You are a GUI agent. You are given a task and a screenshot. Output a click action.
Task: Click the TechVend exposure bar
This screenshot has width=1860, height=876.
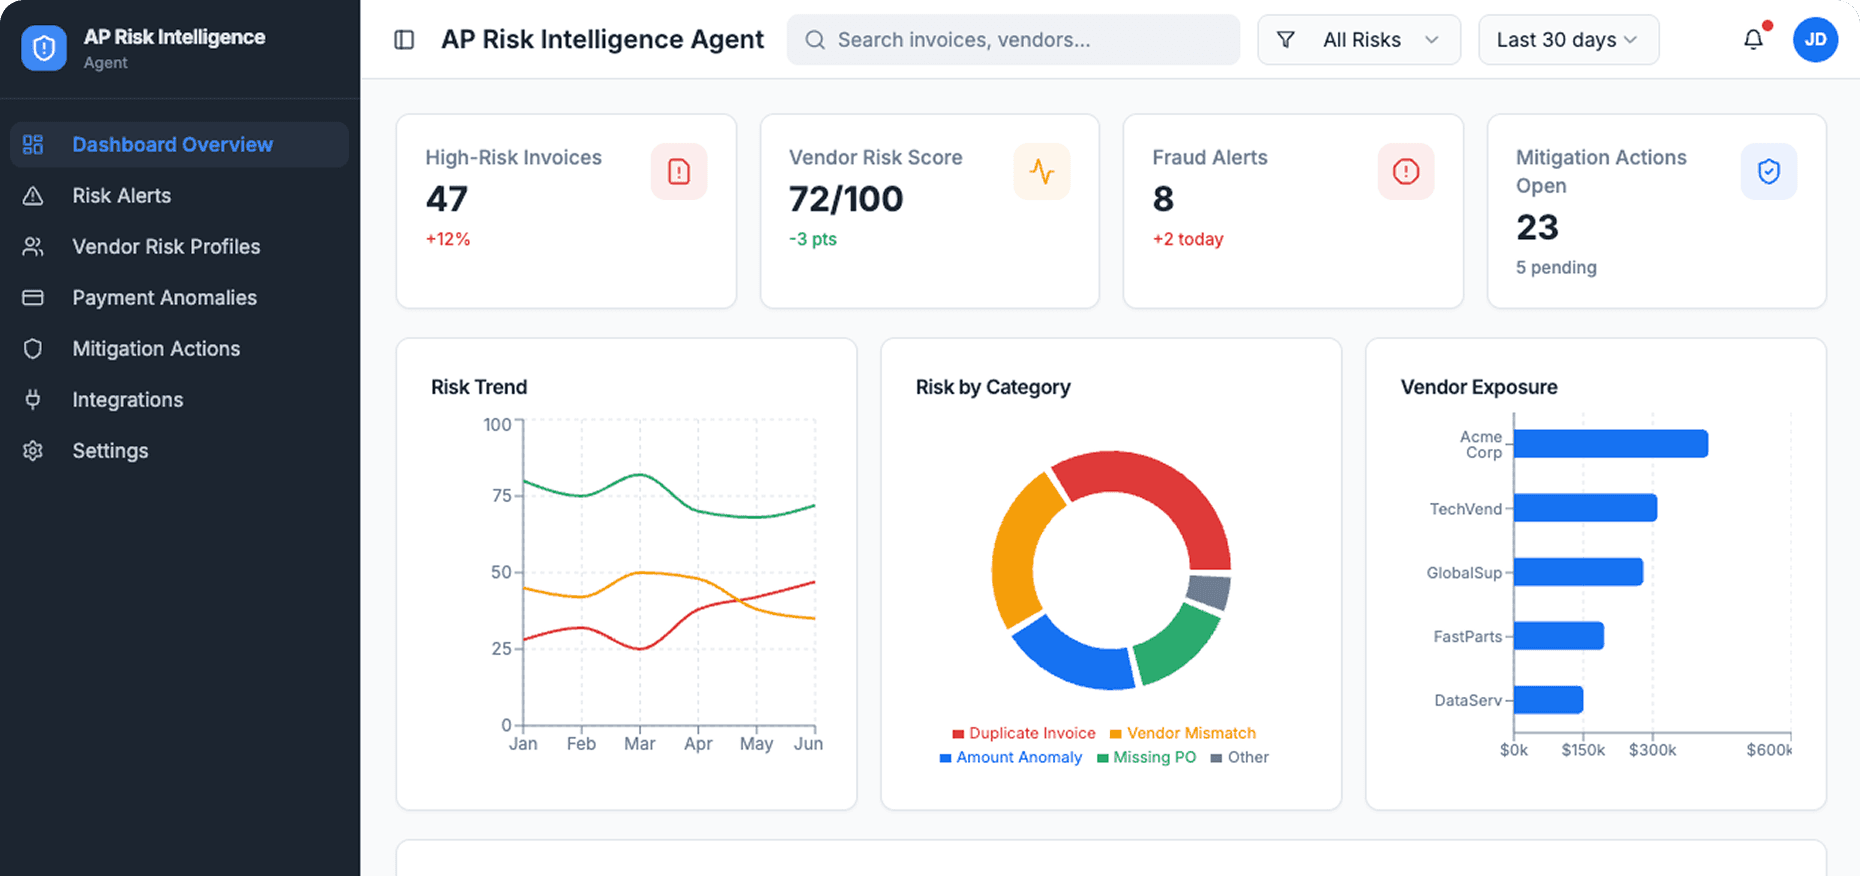pyautogui.click(x=1585, y=508)
